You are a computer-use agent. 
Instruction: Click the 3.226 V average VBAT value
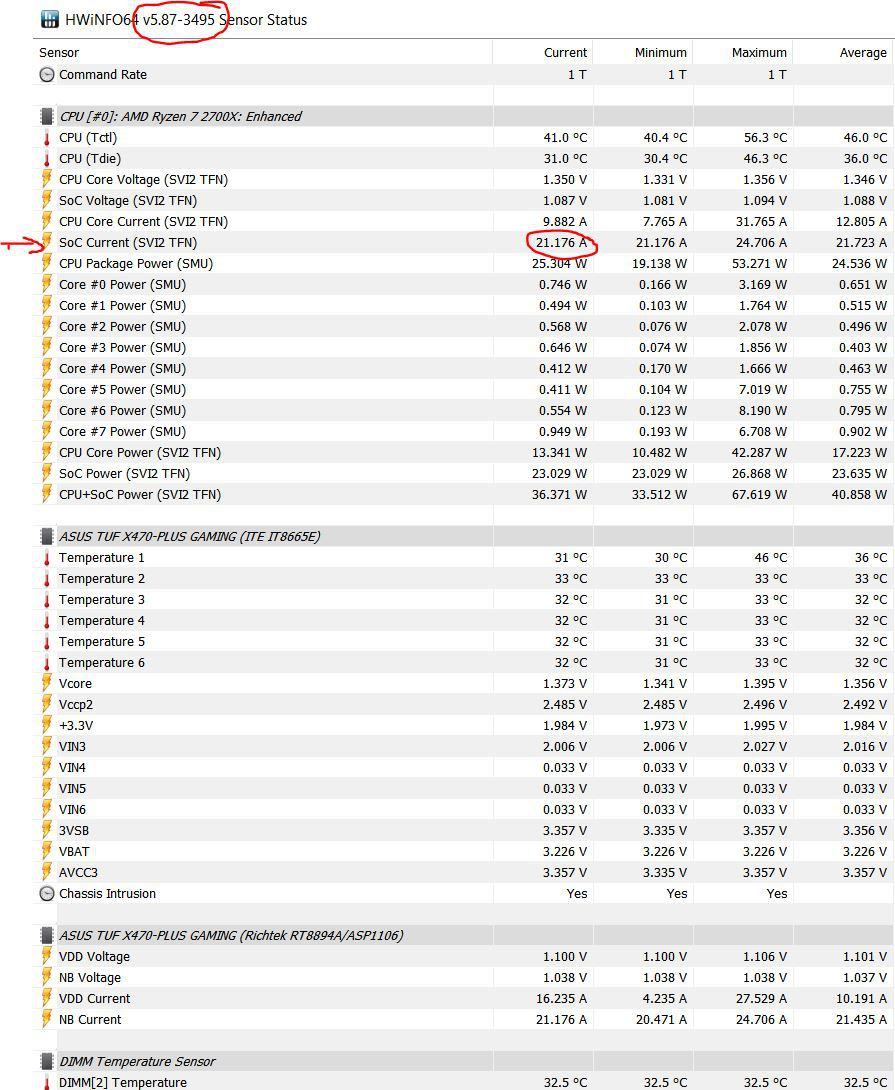(x=865, y=852)
